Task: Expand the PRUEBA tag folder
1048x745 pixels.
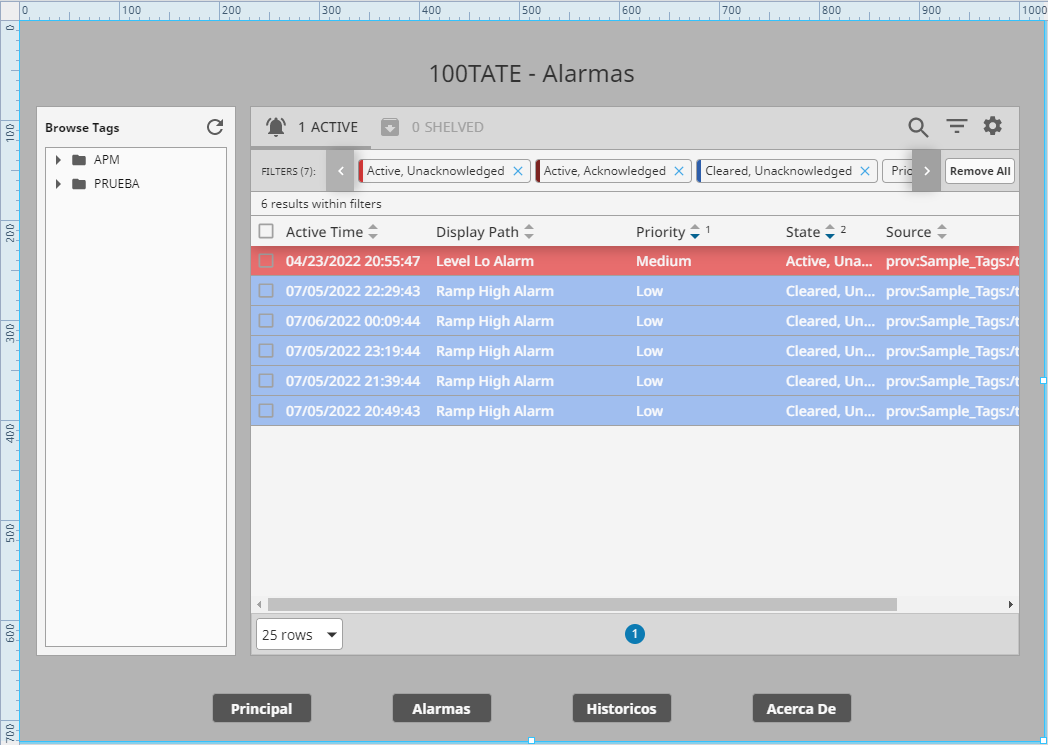Action: [59, 184]
